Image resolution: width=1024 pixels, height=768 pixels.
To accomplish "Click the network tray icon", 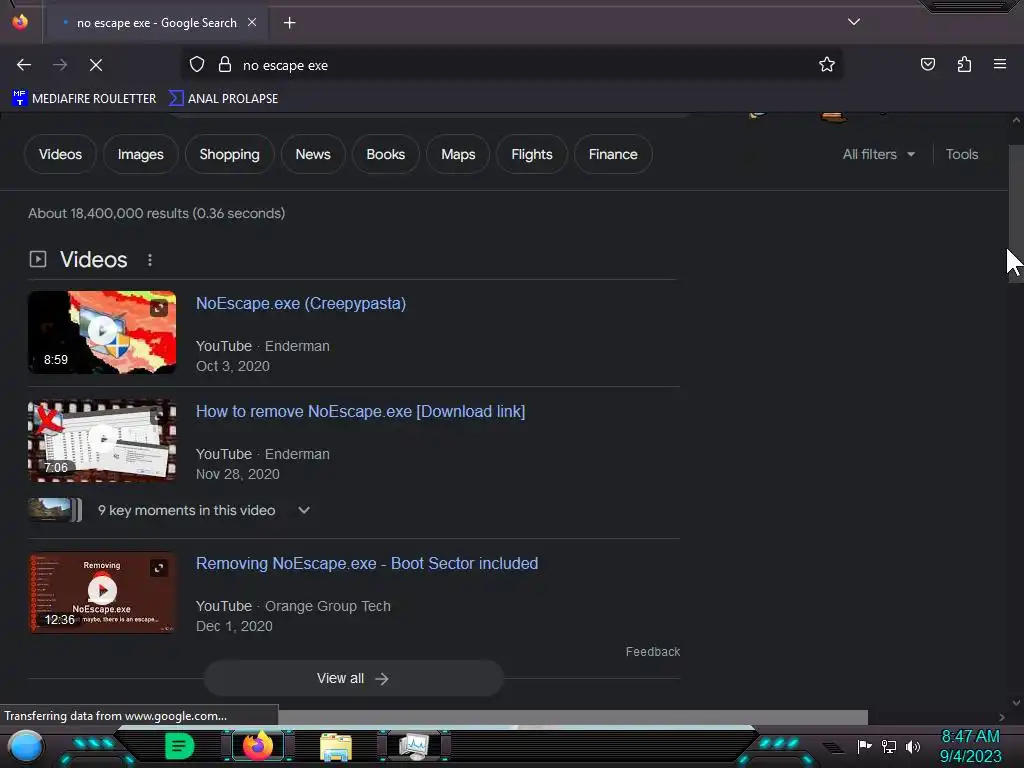I will pos(889,746).
